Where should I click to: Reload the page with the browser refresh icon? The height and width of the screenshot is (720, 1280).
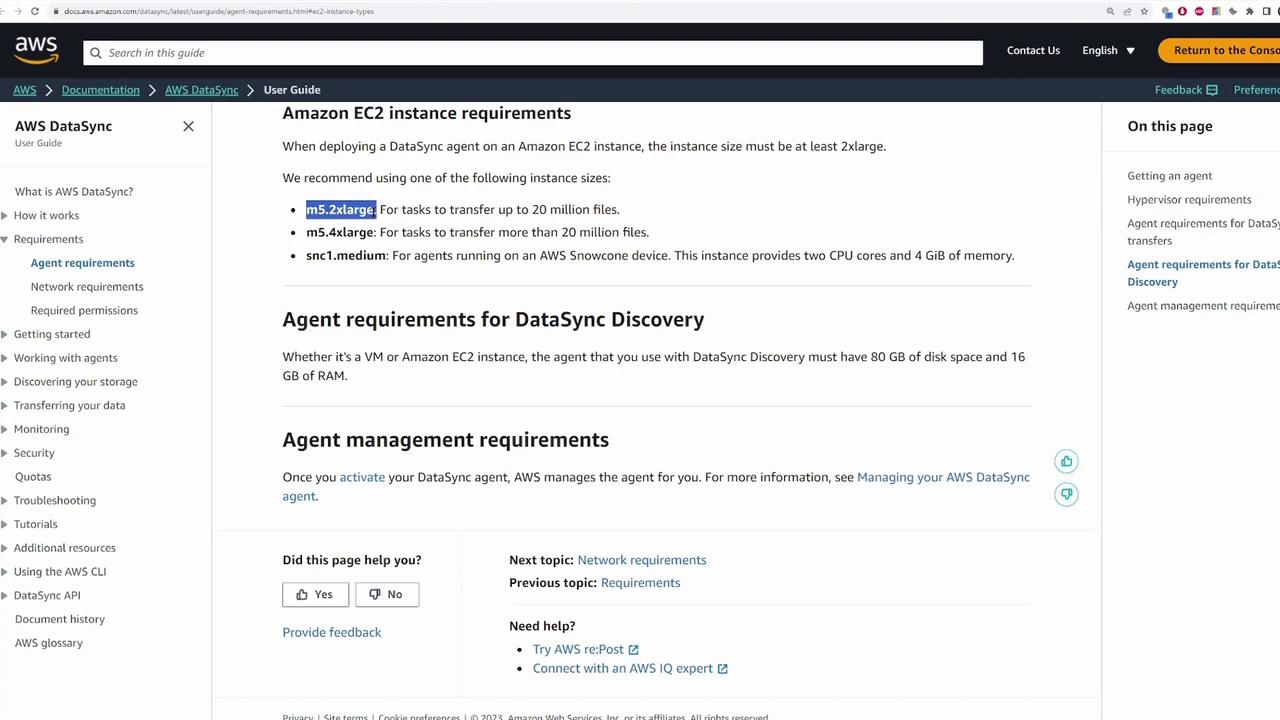point(35,11)
